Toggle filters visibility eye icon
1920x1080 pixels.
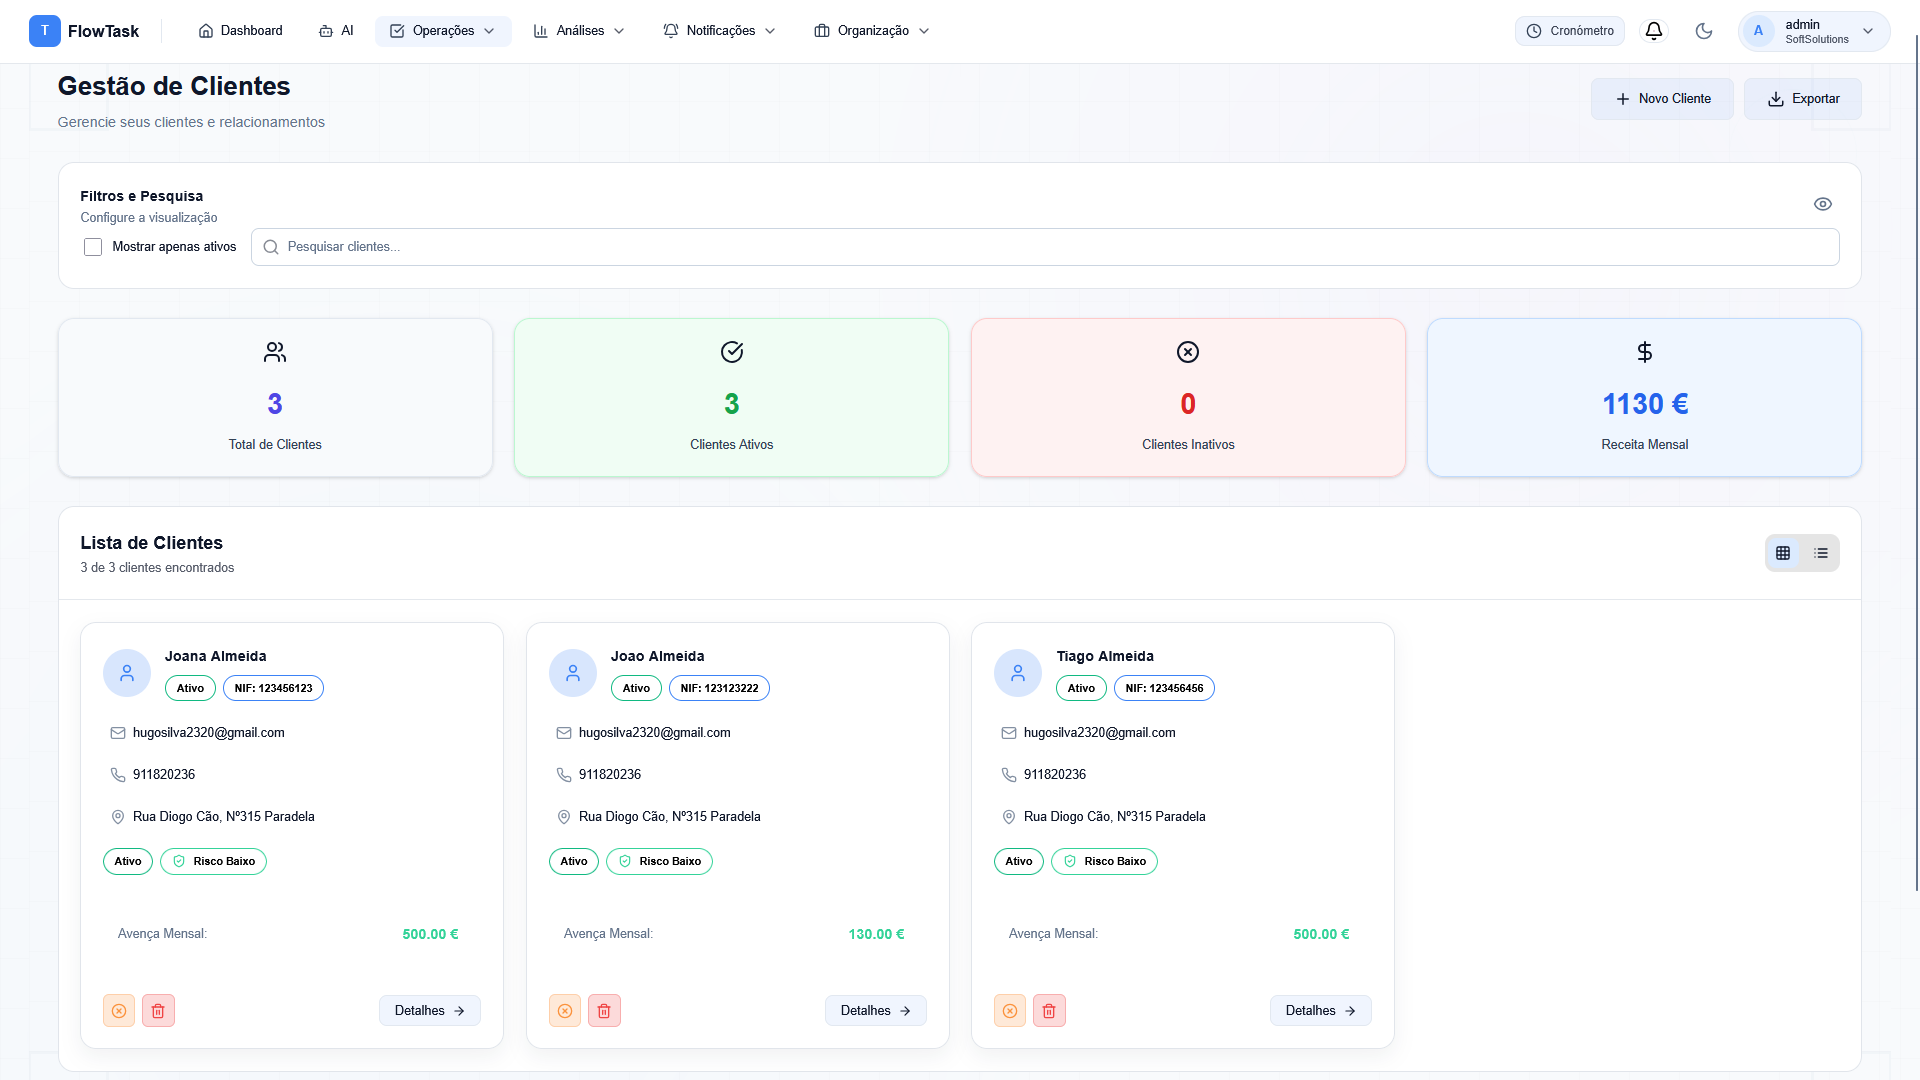point(1823,204)
